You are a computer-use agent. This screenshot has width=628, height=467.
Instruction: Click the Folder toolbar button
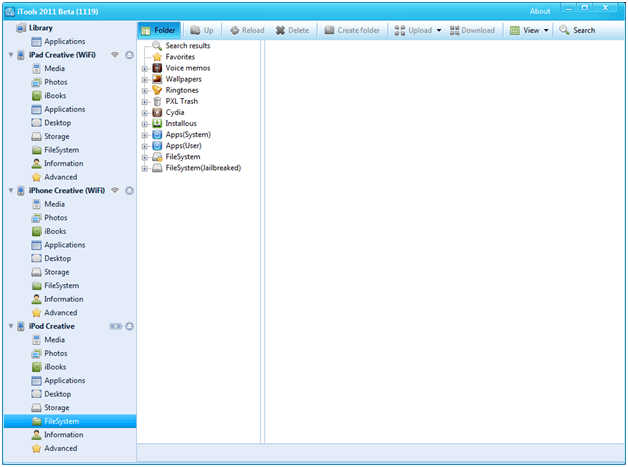click(159, 30)
